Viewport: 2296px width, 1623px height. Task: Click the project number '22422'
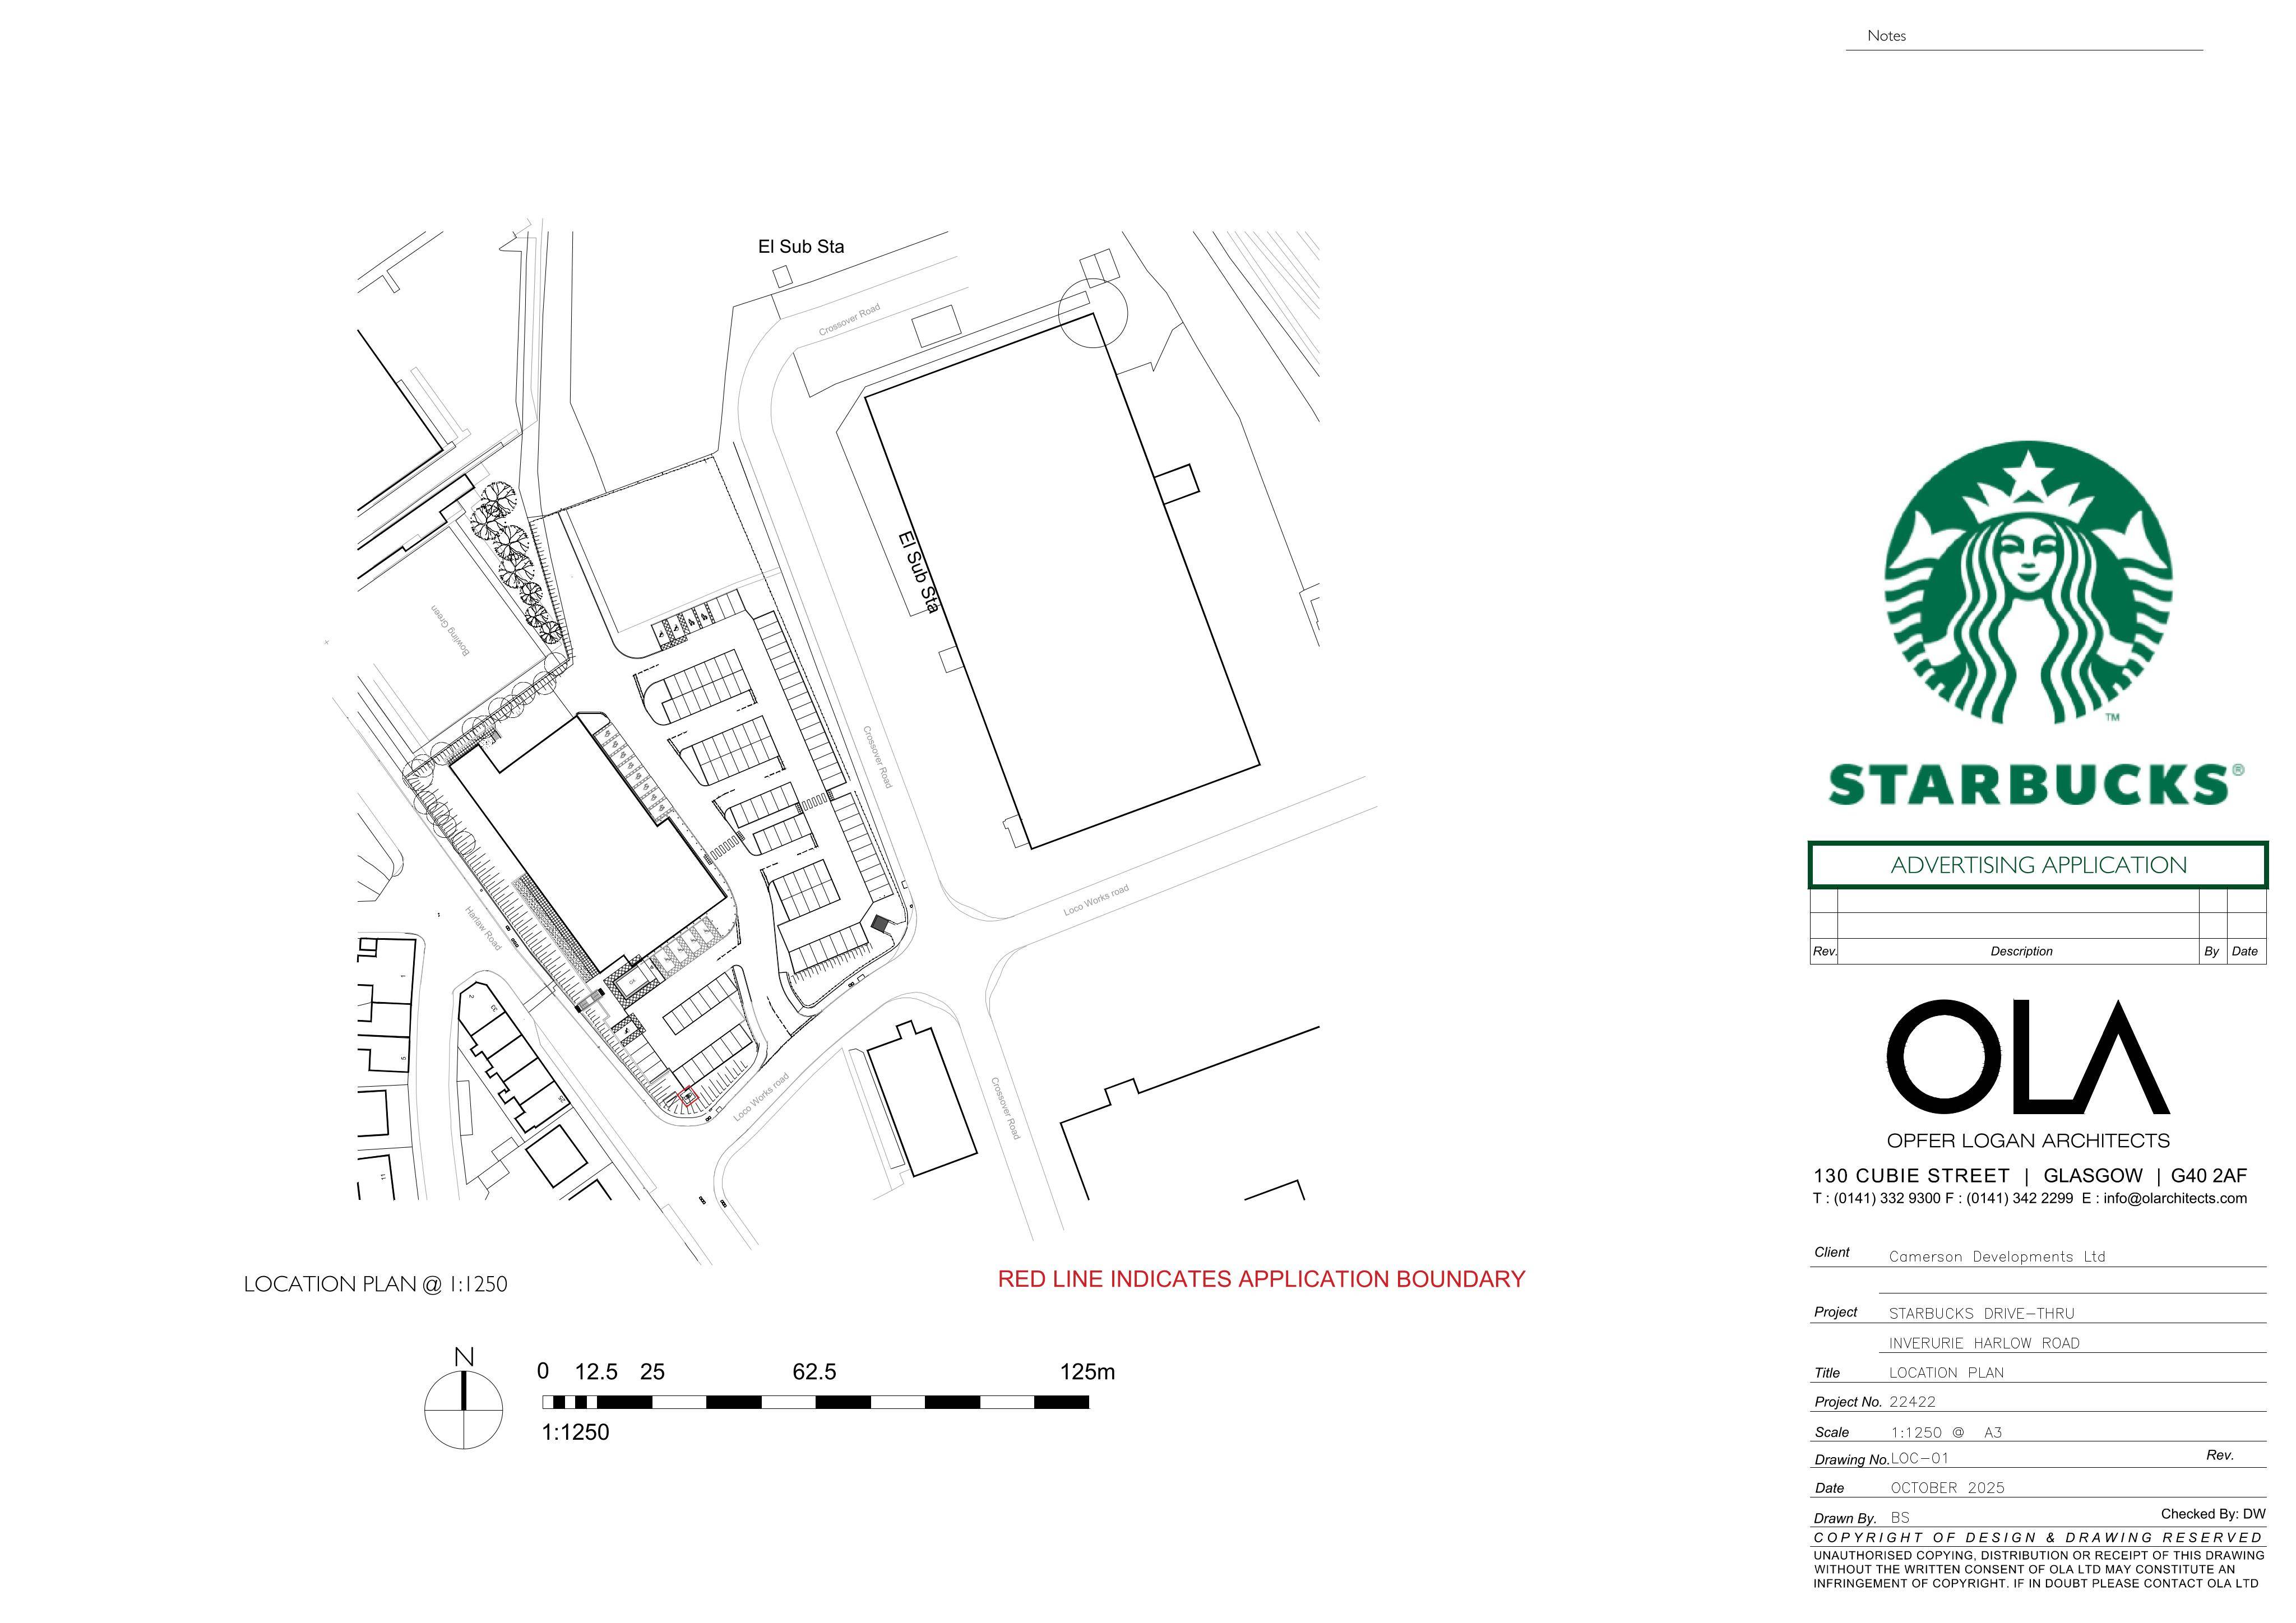(x=1912, y=1402)
